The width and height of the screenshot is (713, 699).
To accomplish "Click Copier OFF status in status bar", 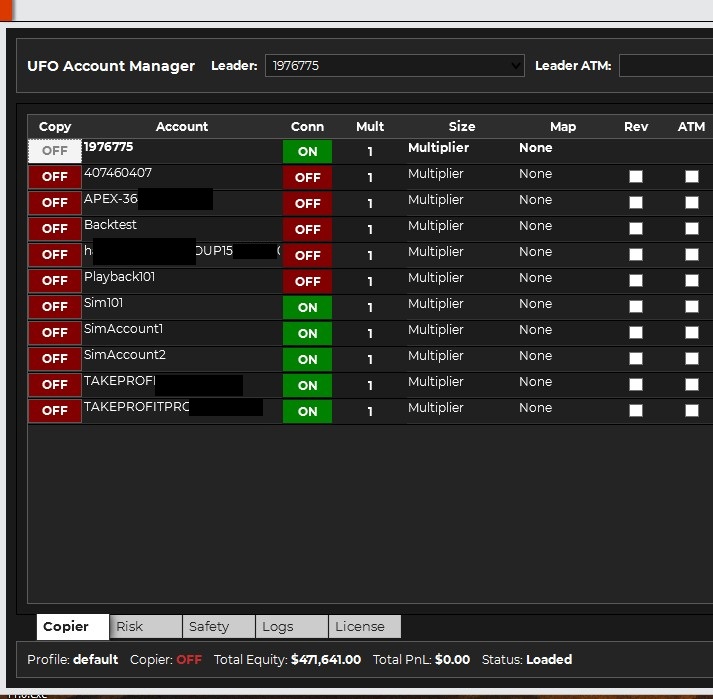I will [189, 659].
